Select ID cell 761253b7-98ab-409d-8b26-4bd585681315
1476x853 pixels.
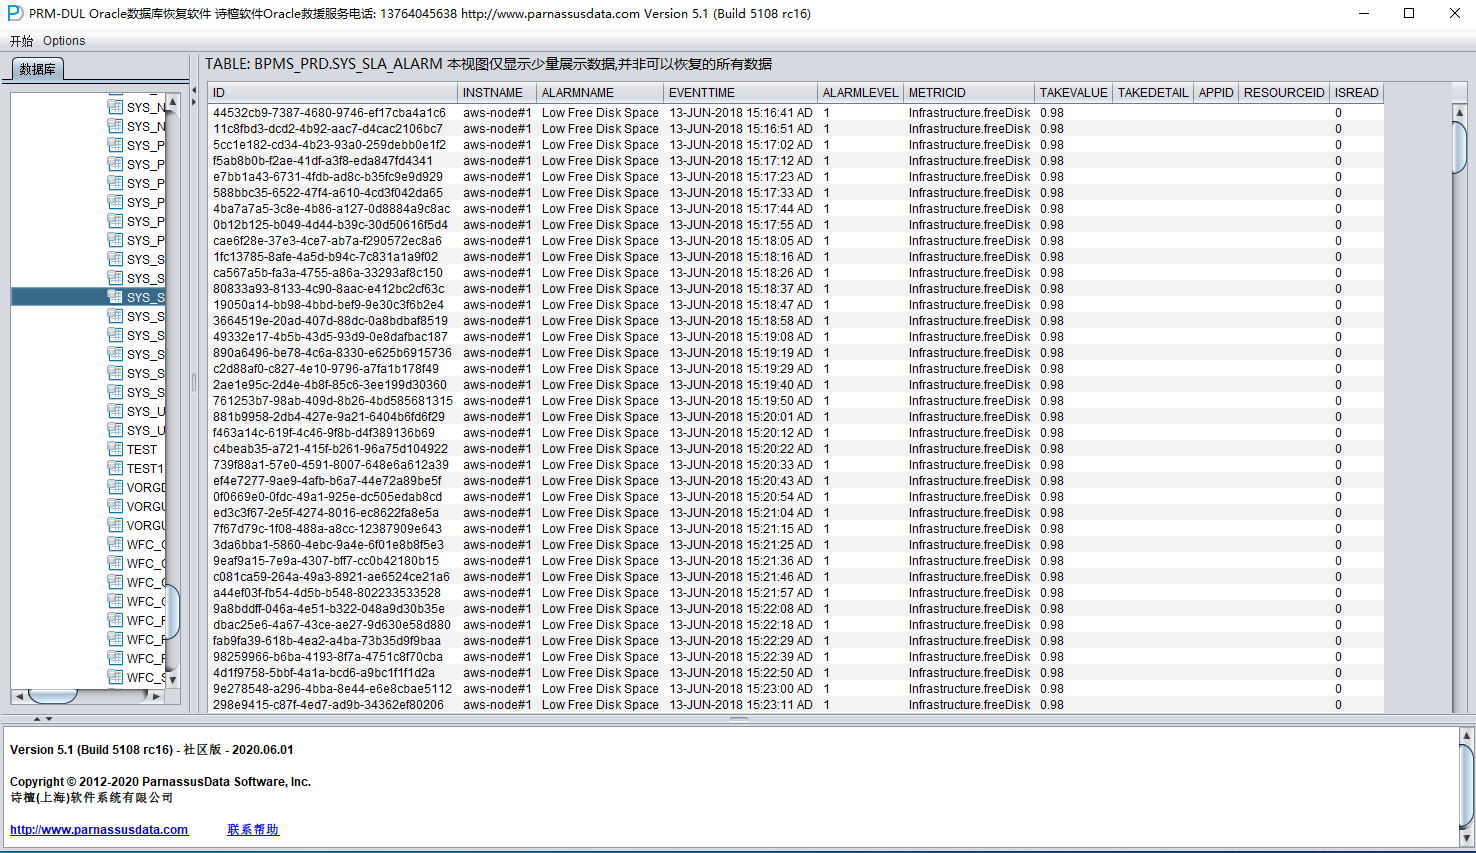point(333,401)
